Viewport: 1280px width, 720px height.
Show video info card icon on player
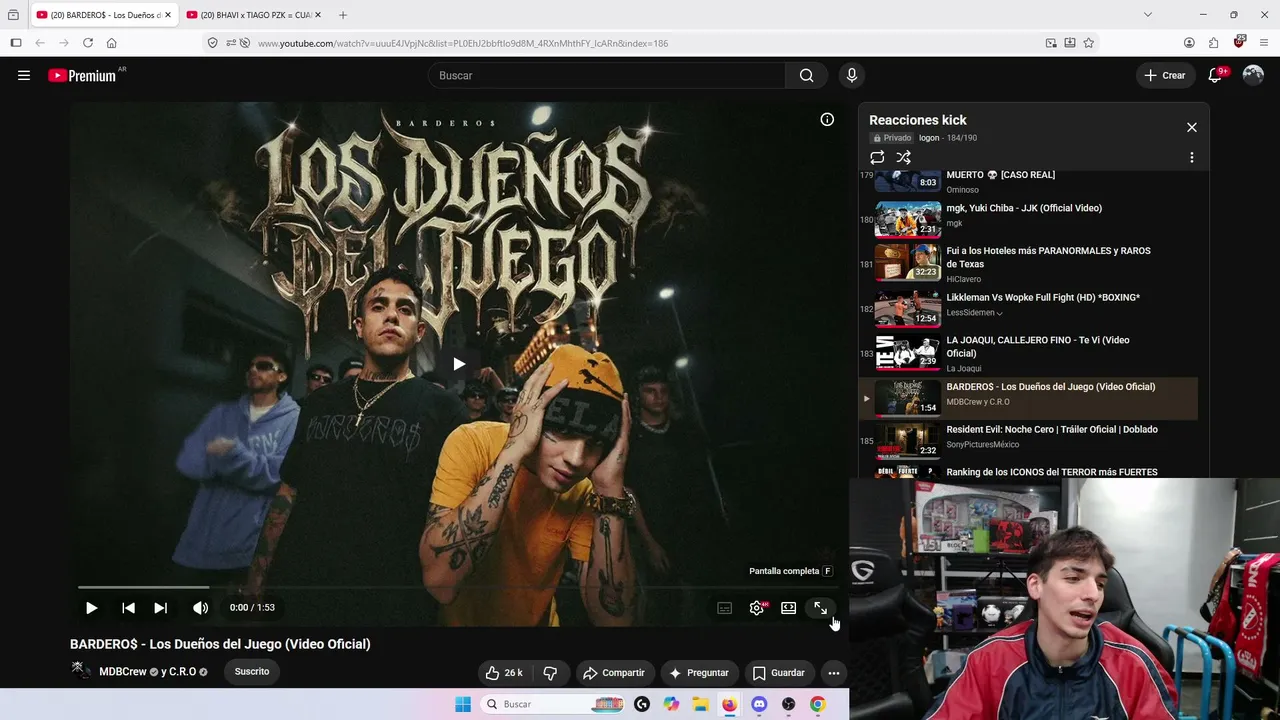tap(827, 119)
